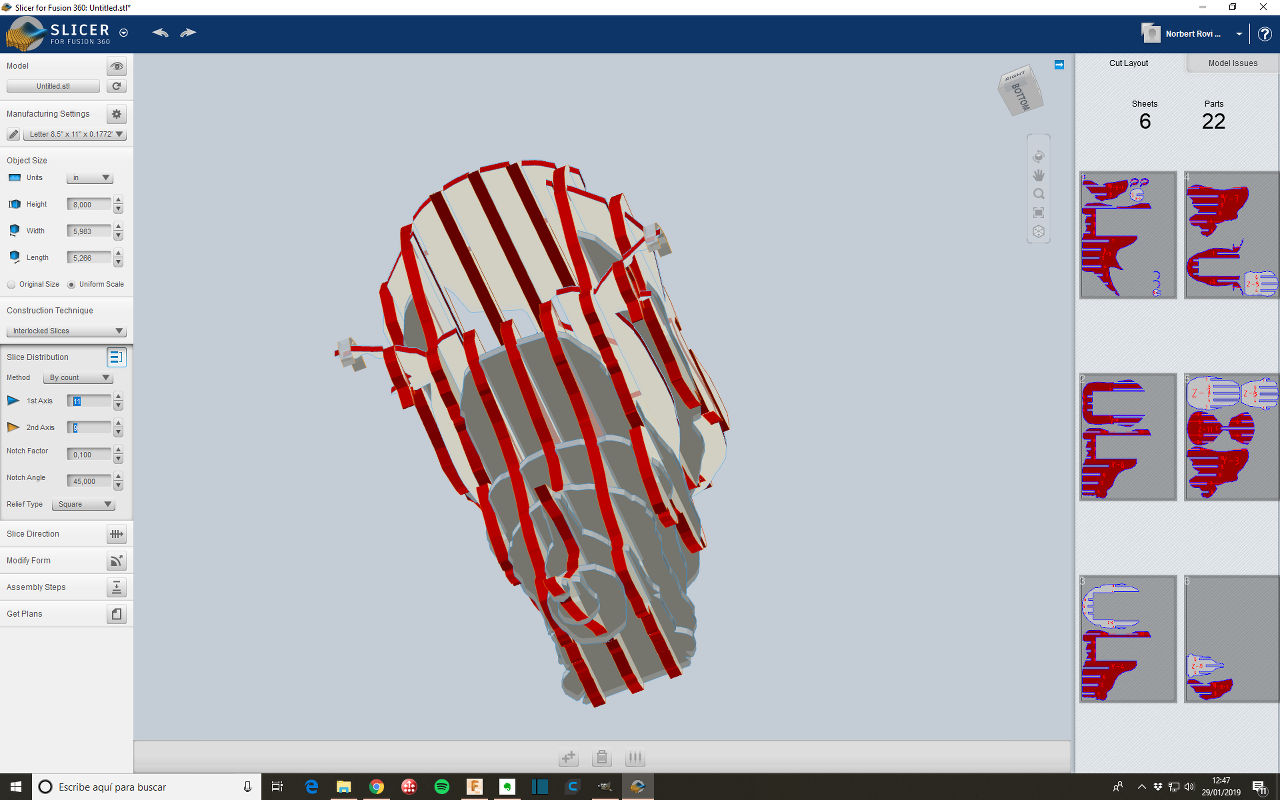This screenshot has width=1280, height=800.
Task: Open the Slice Direction tool
Action: click(x=117, y=534)
